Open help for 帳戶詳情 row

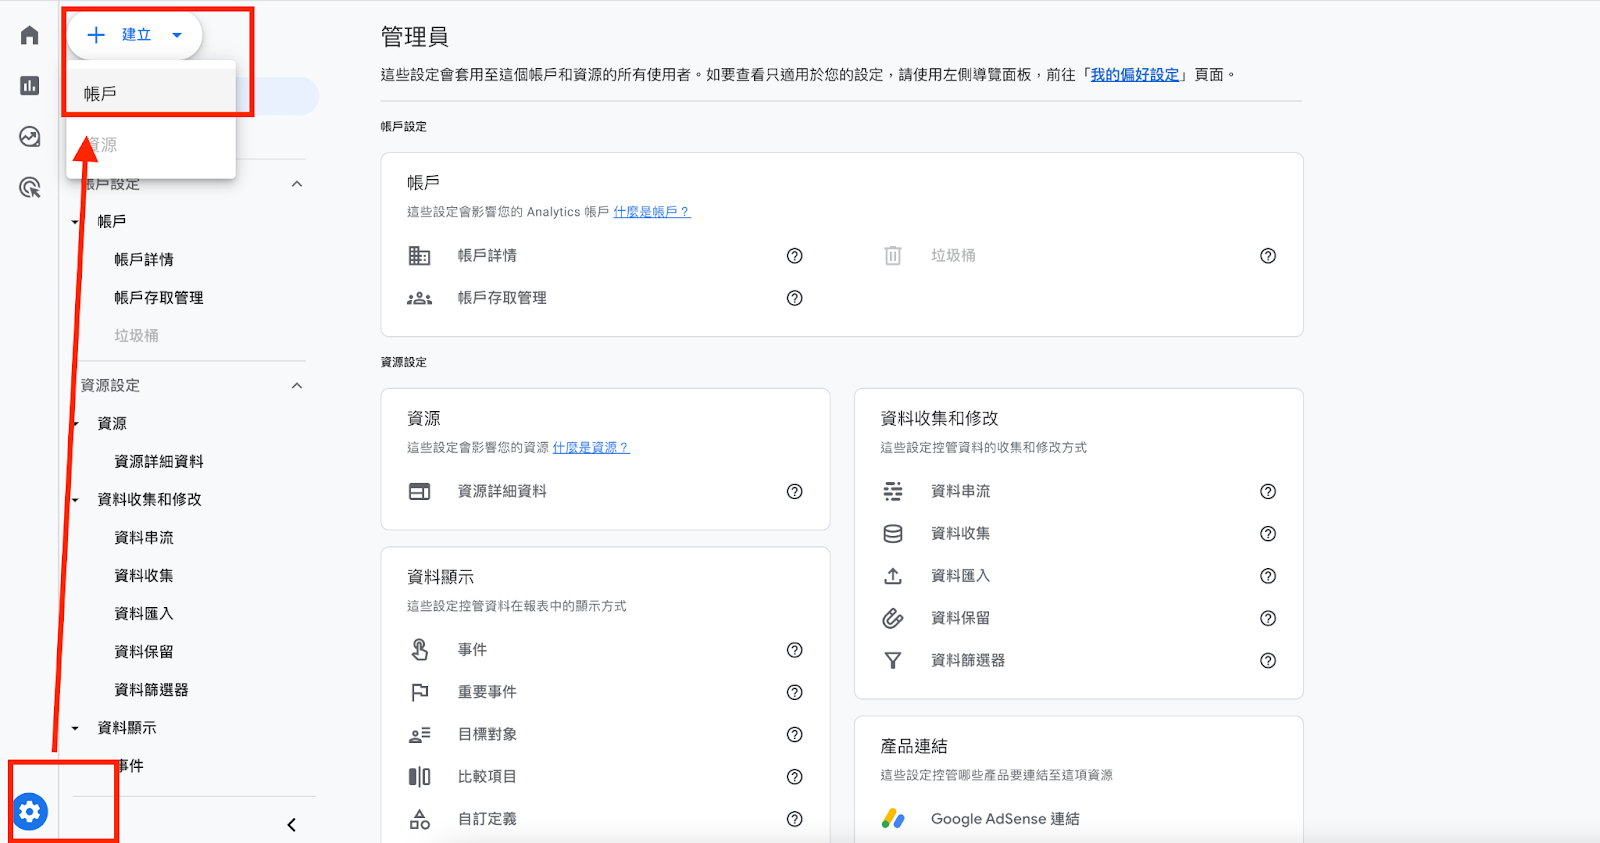[x=795, y=256]
